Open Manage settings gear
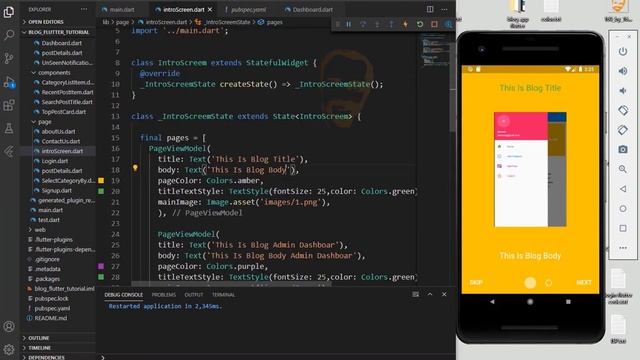The width and height of the screenshot is (640, 360). [9, 349]
